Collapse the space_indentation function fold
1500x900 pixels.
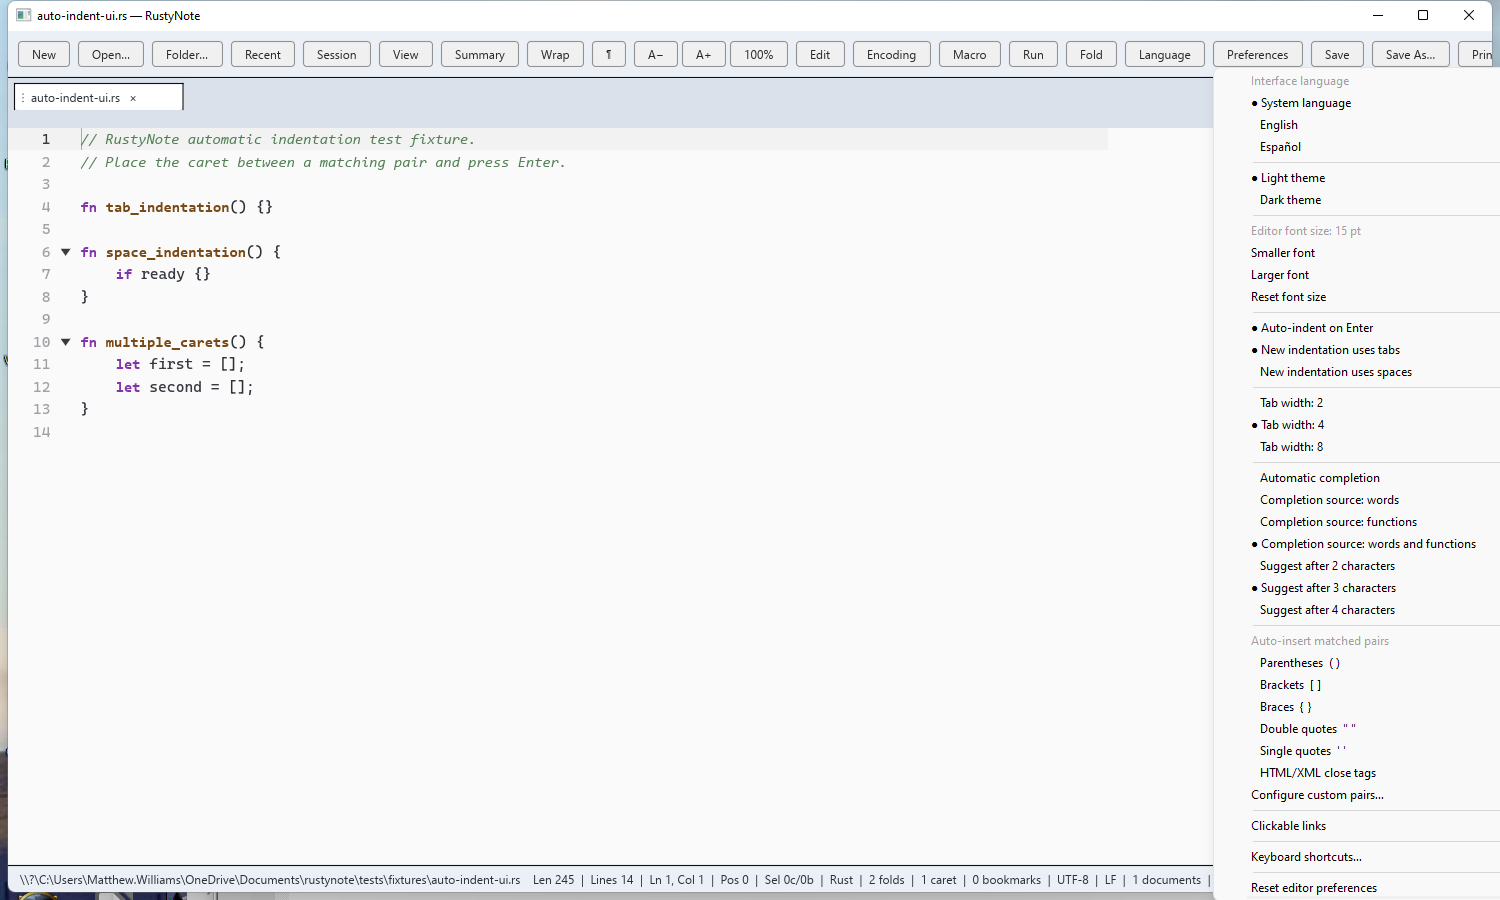(66, 252)
